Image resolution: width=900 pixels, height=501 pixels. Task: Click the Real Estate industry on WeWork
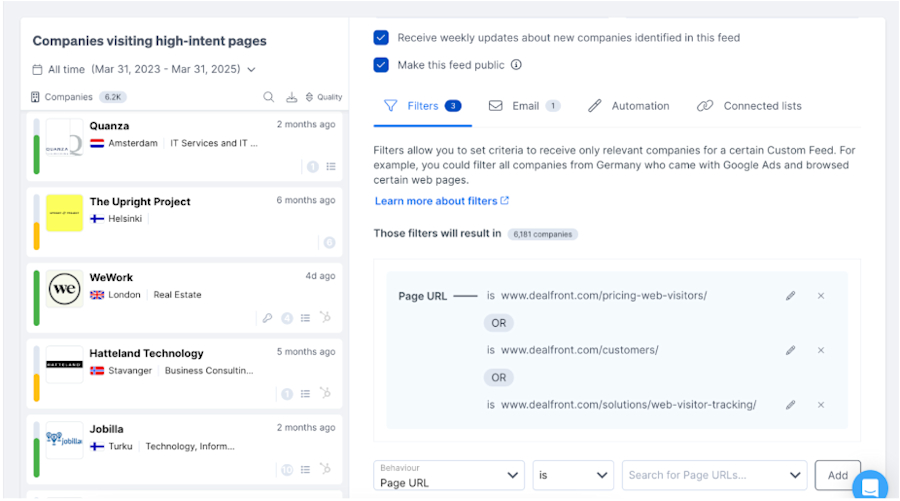point(177,295)
